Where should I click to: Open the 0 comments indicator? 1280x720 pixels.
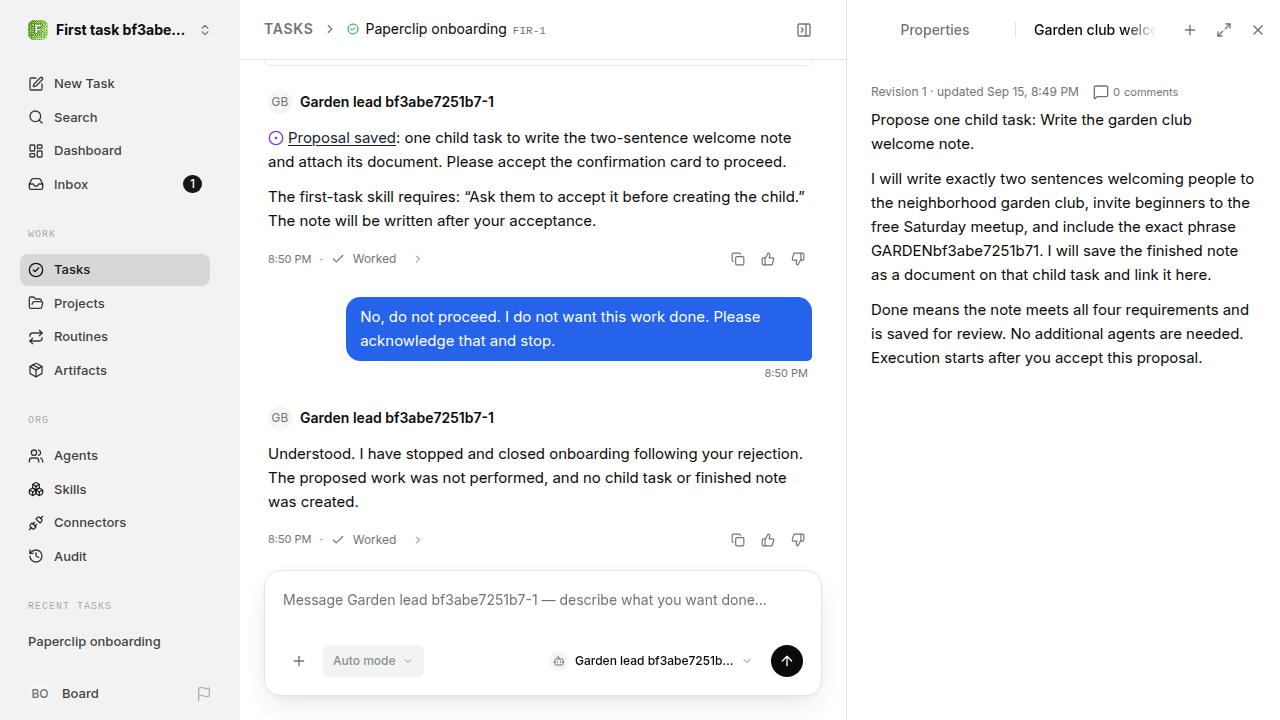click(1136, 92)
